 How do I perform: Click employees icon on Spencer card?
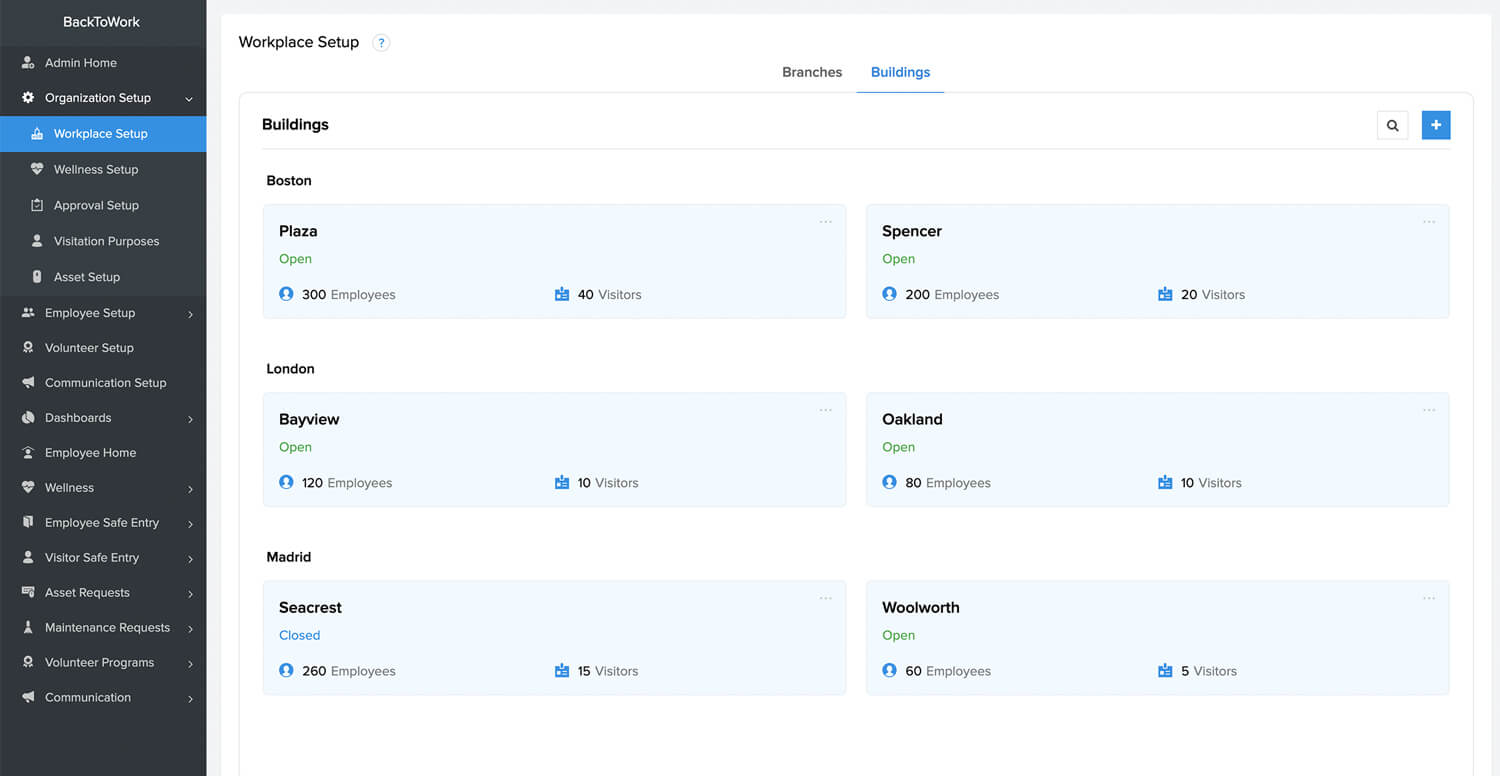tap(889, 294)
